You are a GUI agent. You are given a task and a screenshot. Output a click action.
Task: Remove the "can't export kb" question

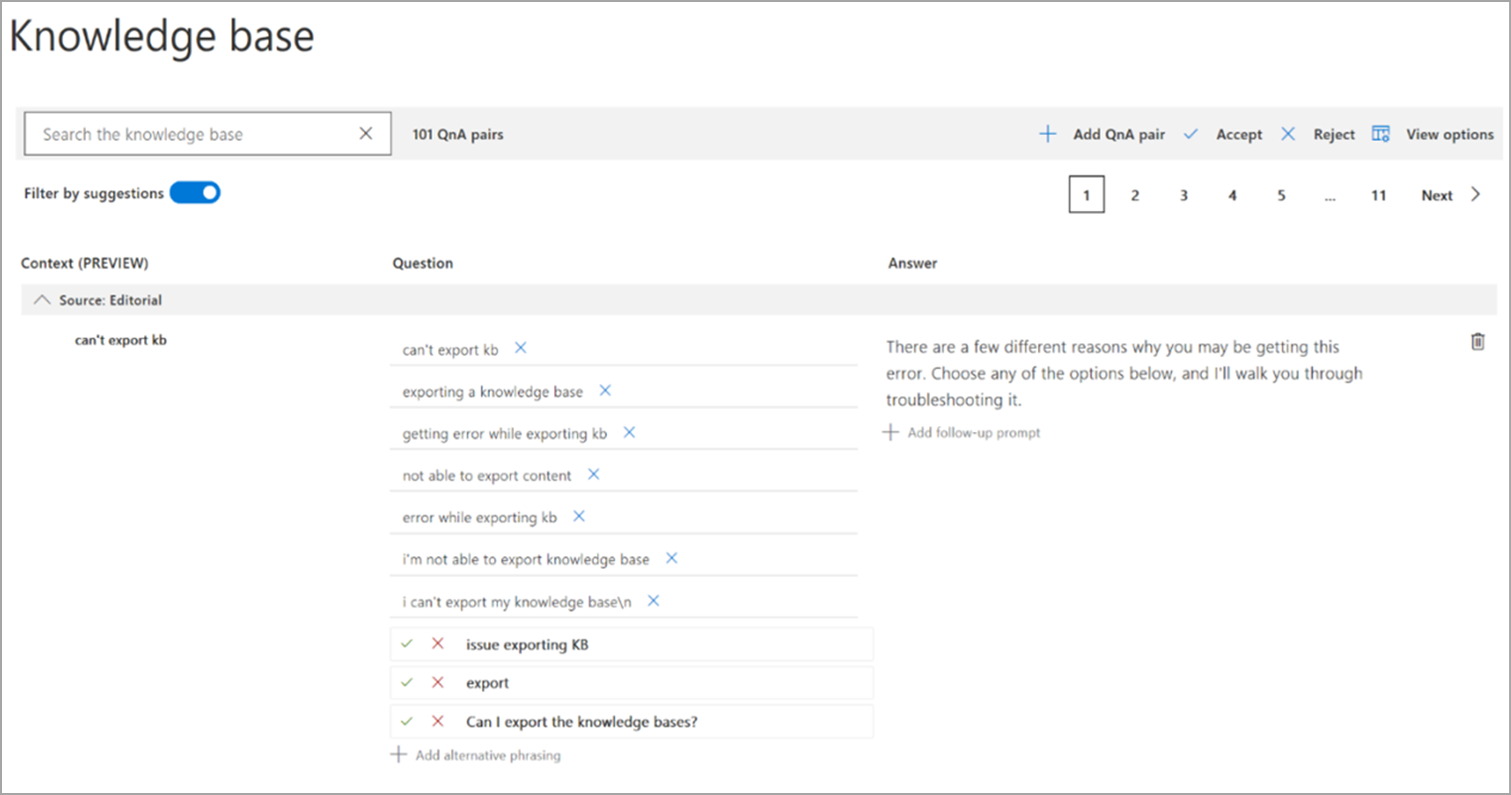point(520,348)
